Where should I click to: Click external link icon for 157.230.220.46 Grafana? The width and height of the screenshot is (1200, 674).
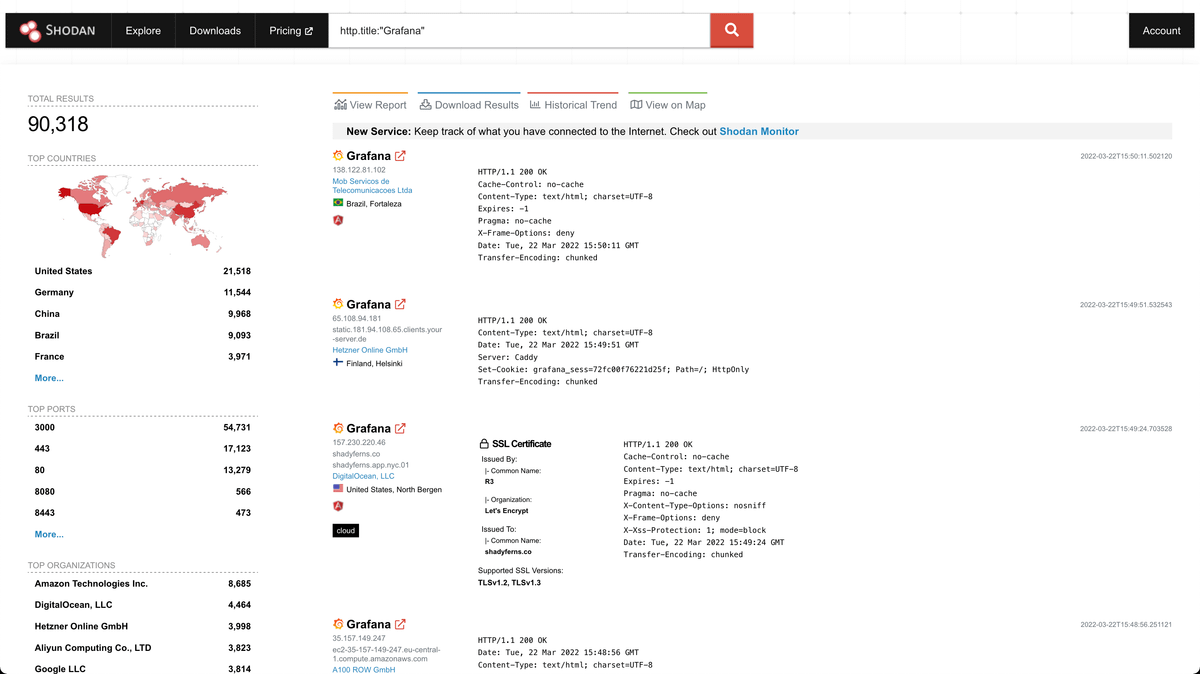tap(400, 428)
